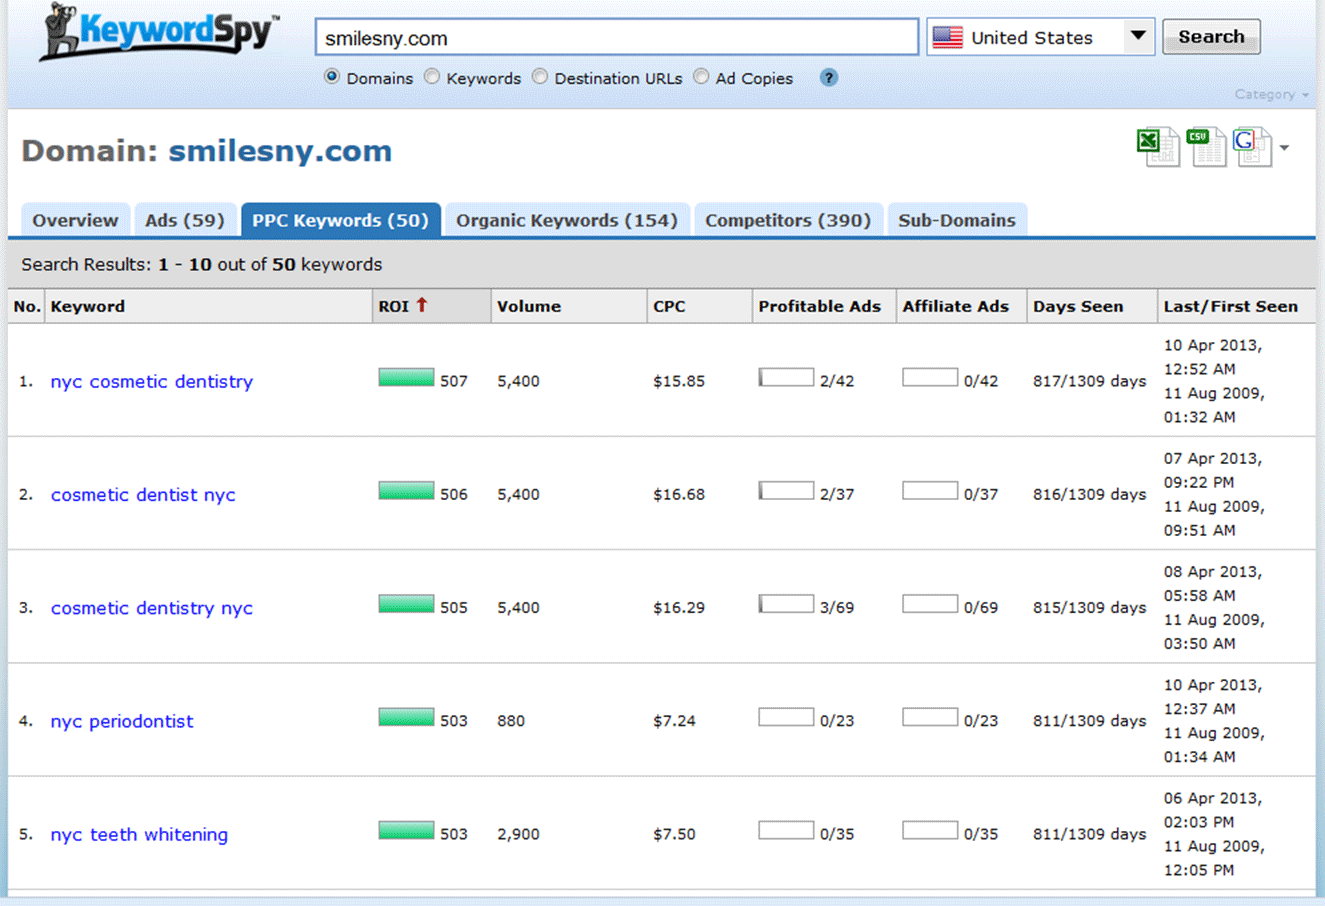Viewport: 1325px width, 906px height.
Task: Export results to Excel icon
Action: point(1158,147)
